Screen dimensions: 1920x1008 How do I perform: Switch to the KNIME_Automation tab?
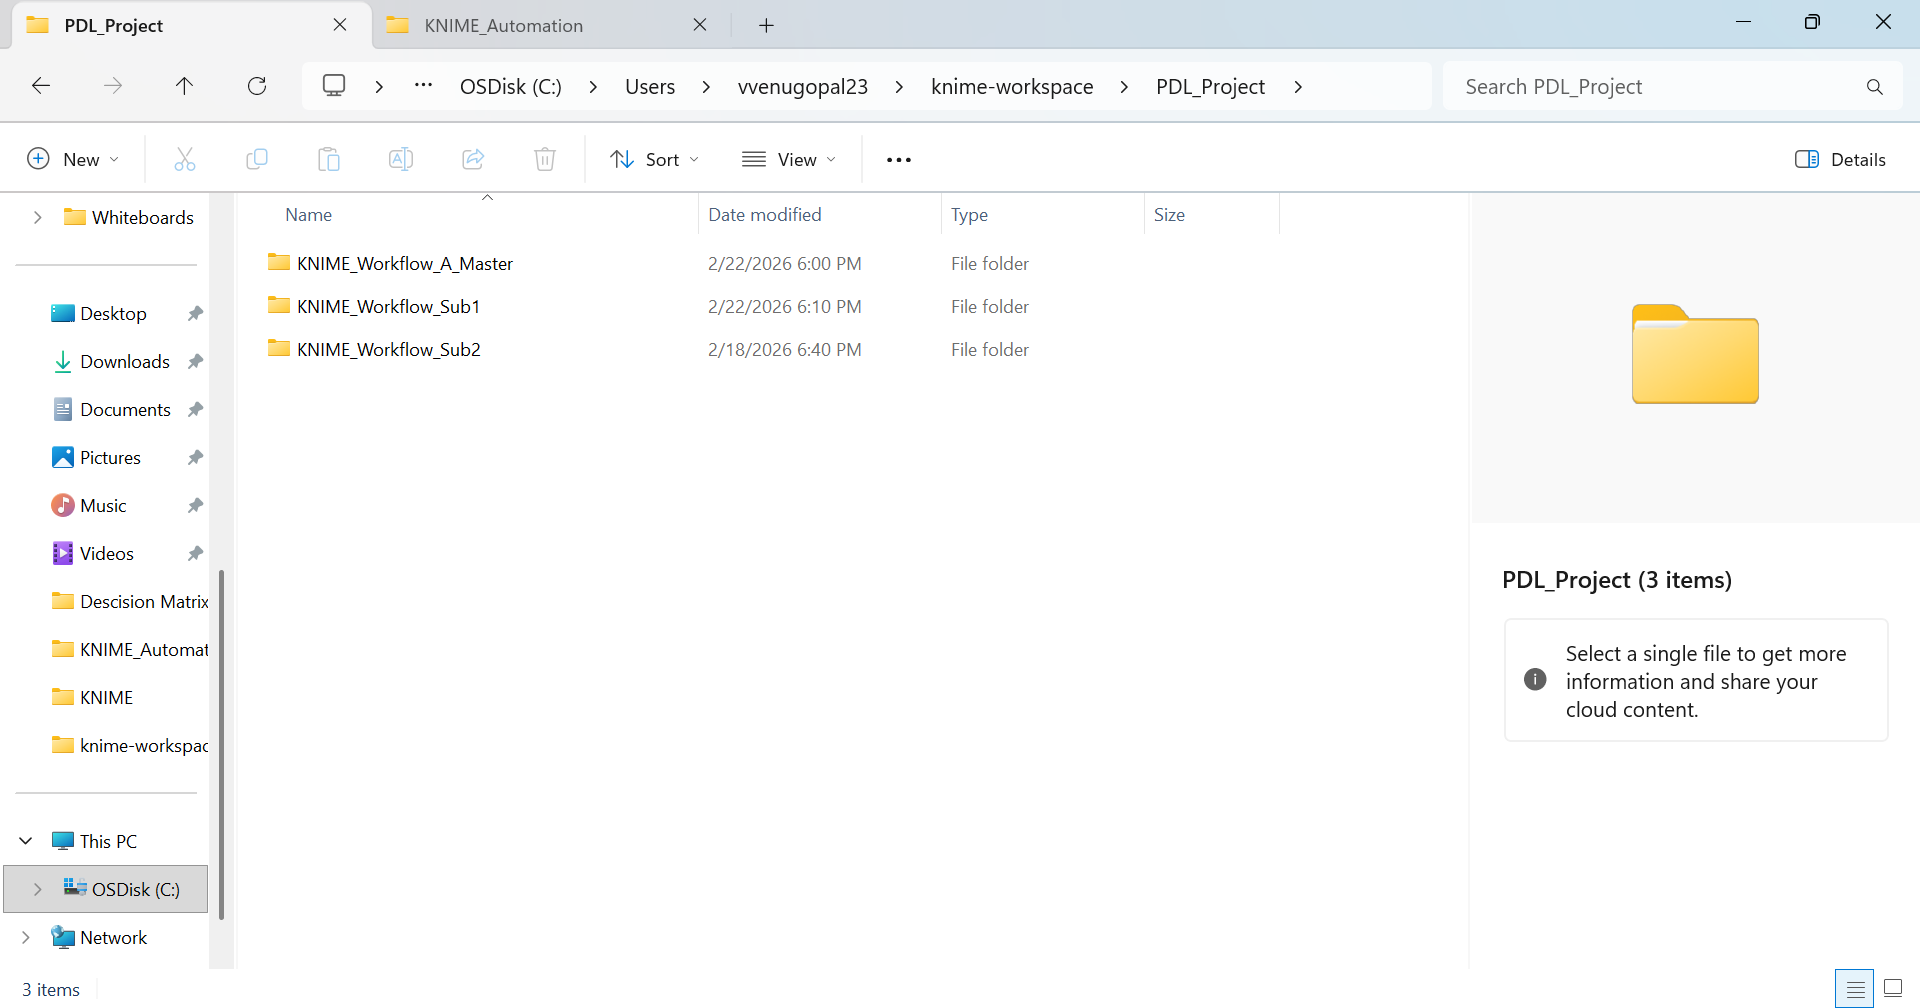(x=503, y=25)
